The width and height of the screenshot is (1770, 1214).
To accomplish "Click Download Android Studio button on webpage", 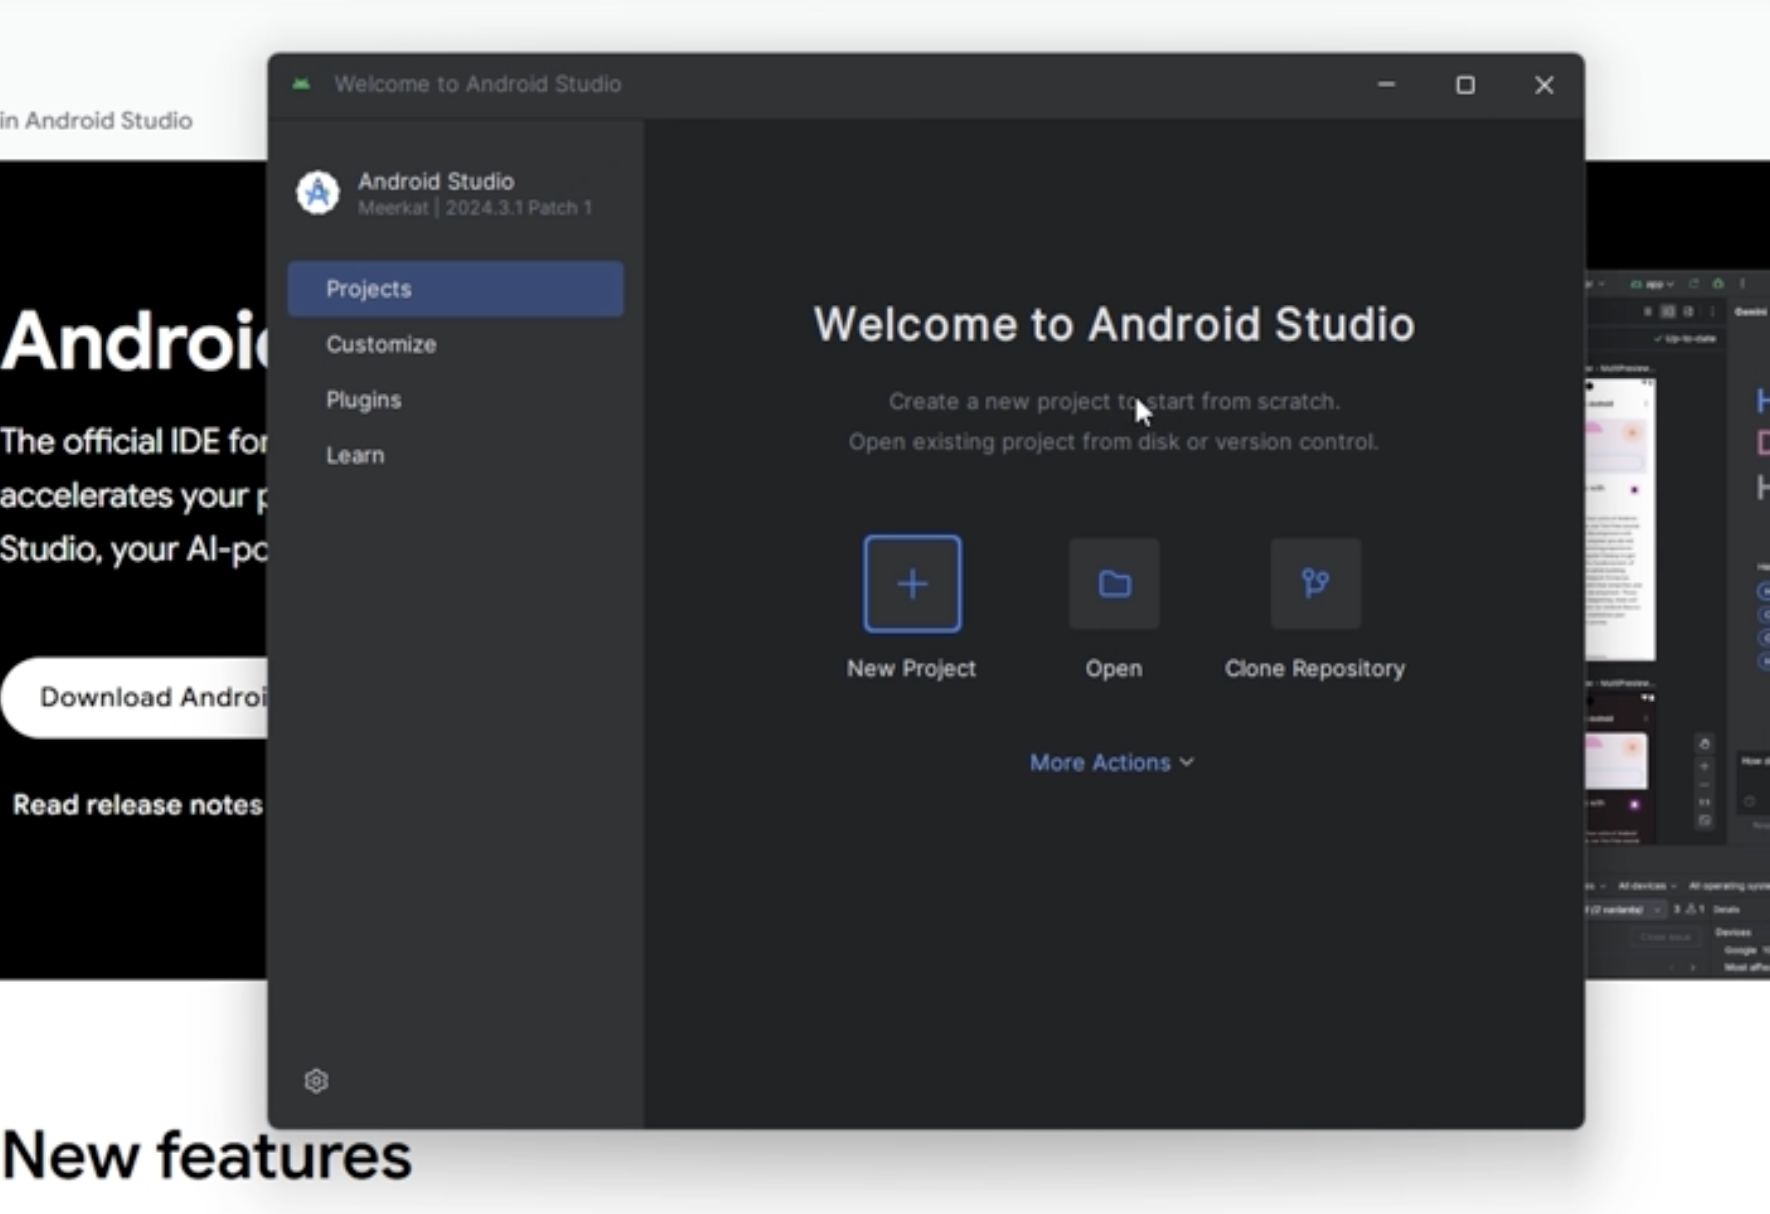I will point(135,697).
